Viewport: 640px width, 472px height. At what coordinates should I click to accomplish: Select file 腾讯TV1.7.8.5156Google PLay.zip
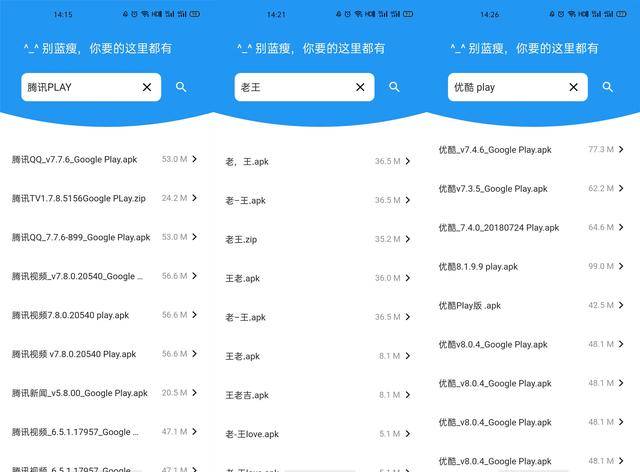[x=78, y=198]
